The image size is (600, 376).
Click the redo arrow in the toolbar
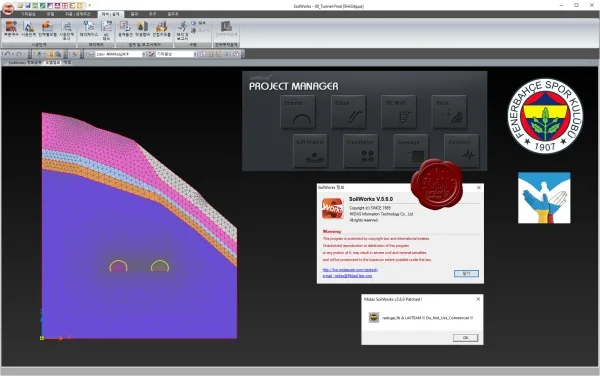[19, 54]
